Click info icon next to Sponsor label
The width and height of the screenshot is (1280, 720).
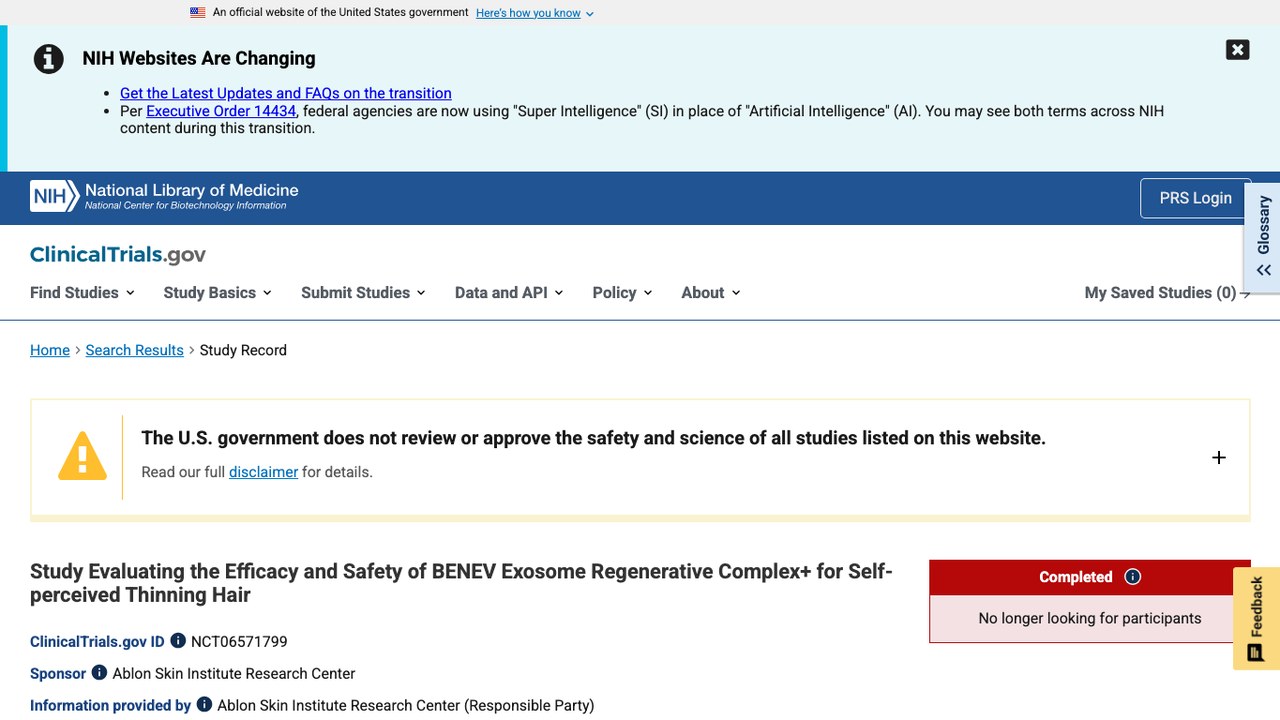pyautogui.click(x=99, y=673)
